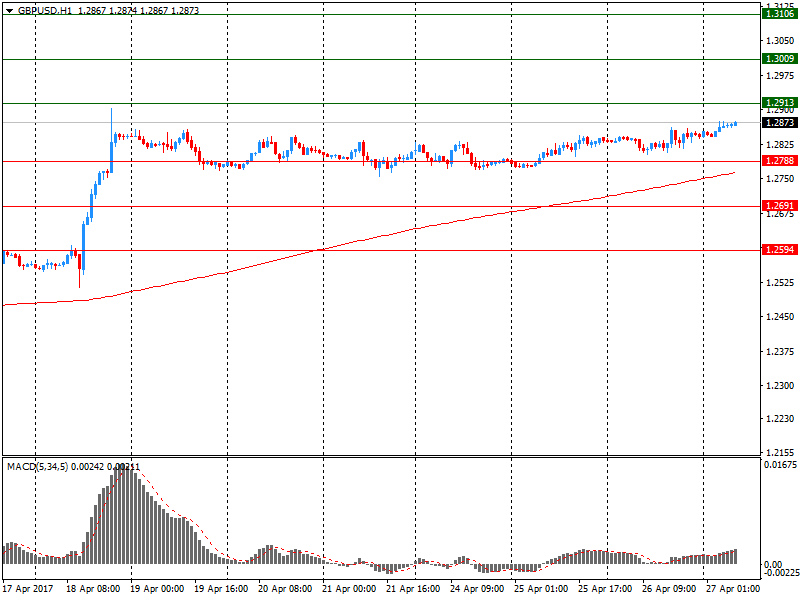The image size is (800, 600).
Task: Click the 1.2450 price axis value
Action: 780,317
